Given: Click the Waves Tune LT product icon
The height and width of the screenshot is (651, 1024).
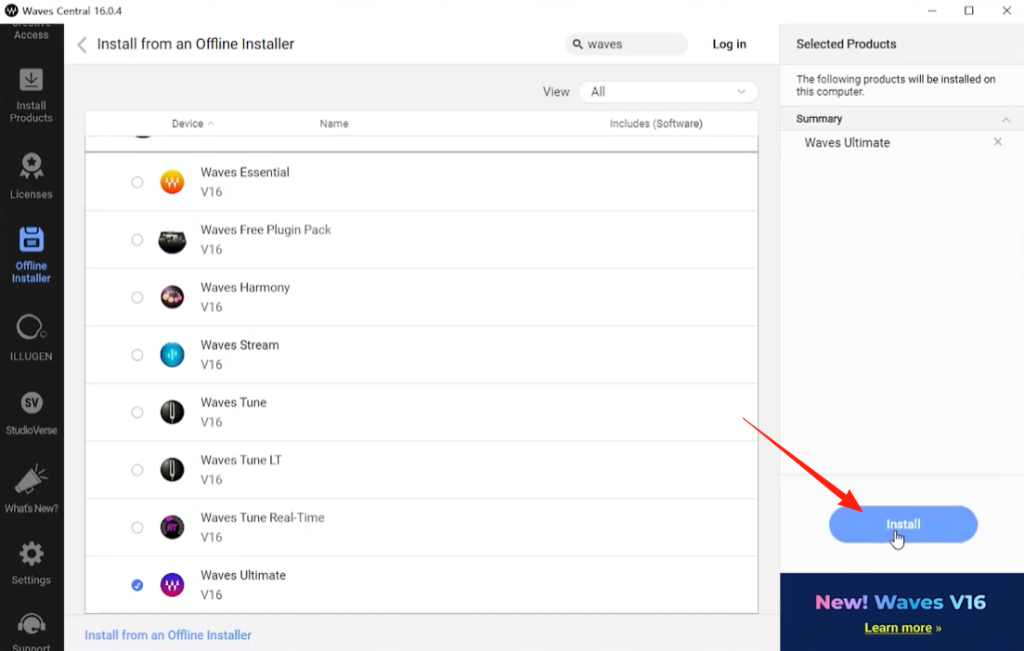Looking at the screenshot, I should click(172, 469).
